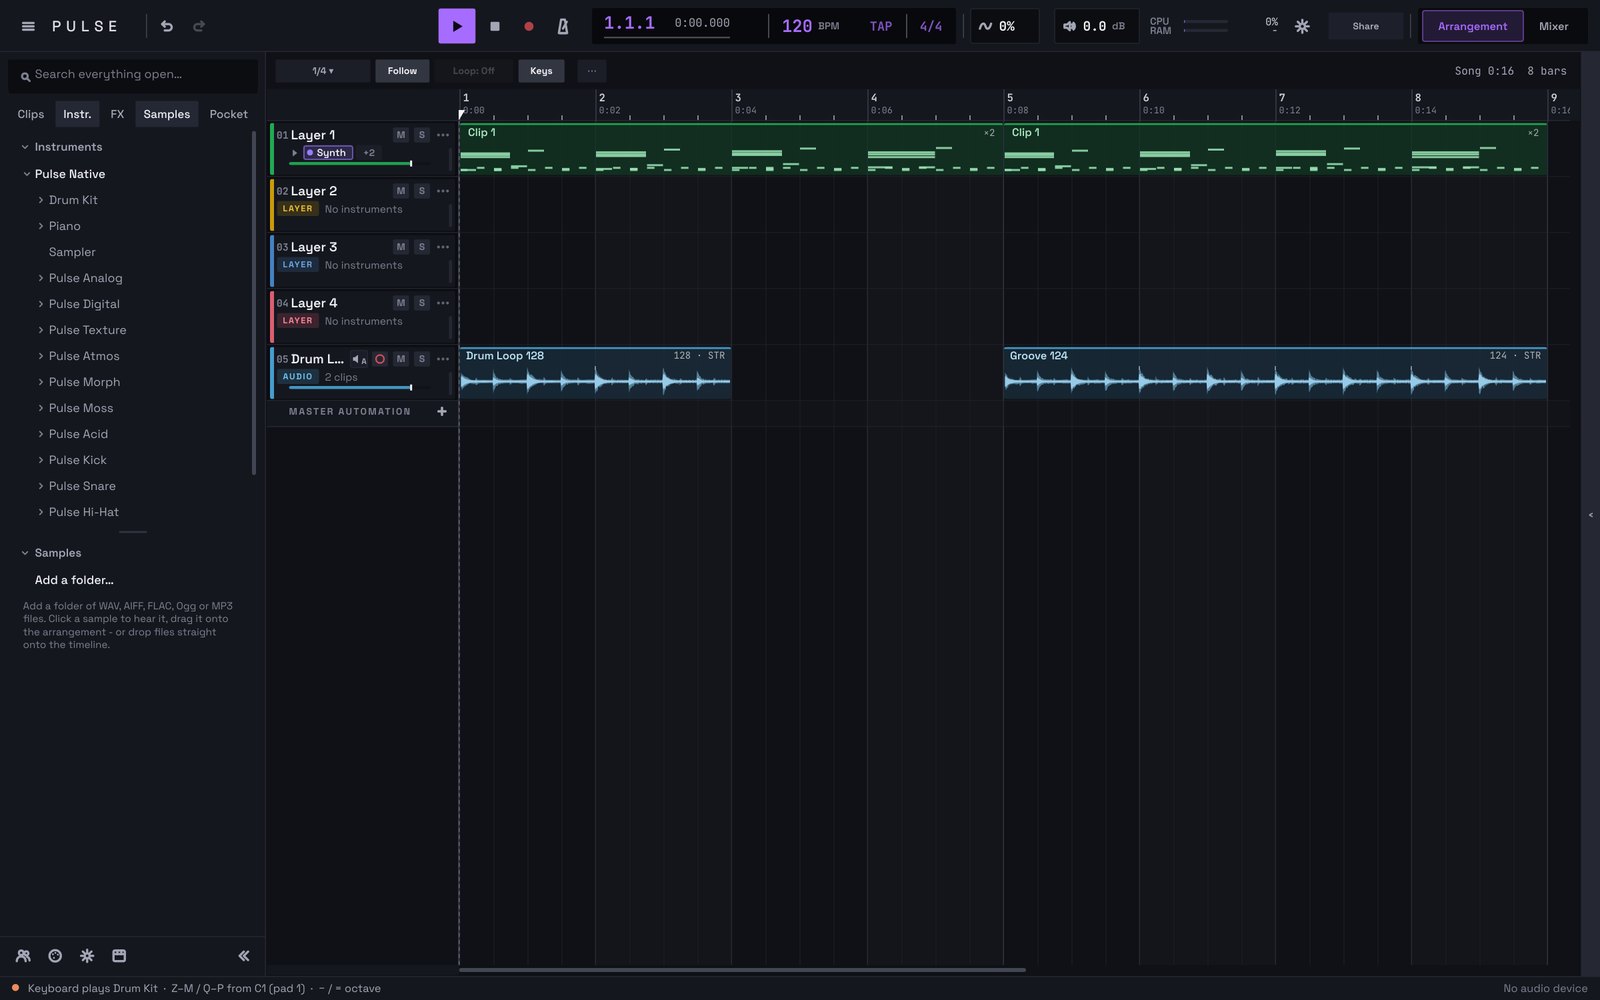Toggle the Follow playhead button
The width and height of the screenshot is (1600, 1000).
402,71
